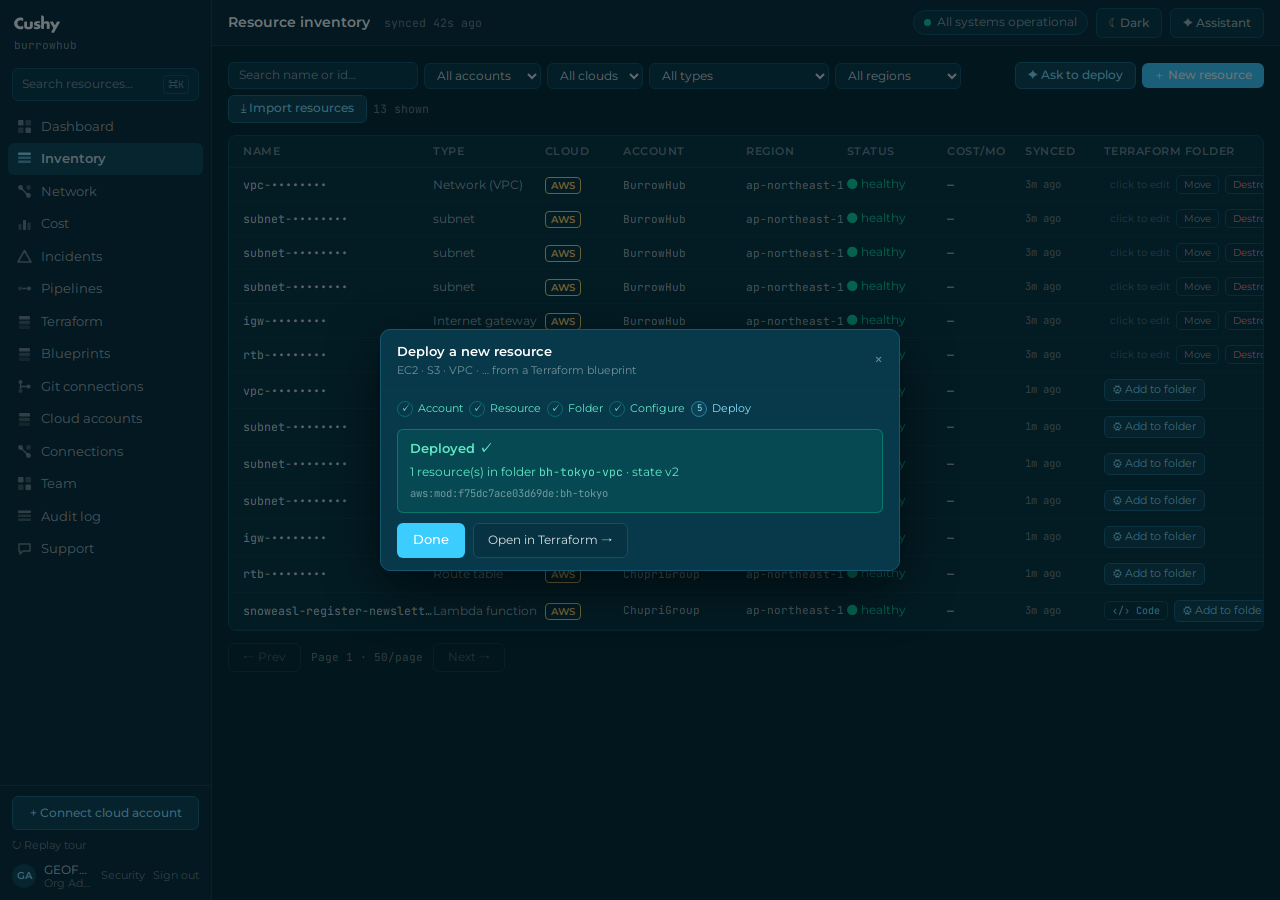This screenshot has width=1280, height=900.
Task: Click the Inventory sidebar icon
Action: (x=24, y=158)
